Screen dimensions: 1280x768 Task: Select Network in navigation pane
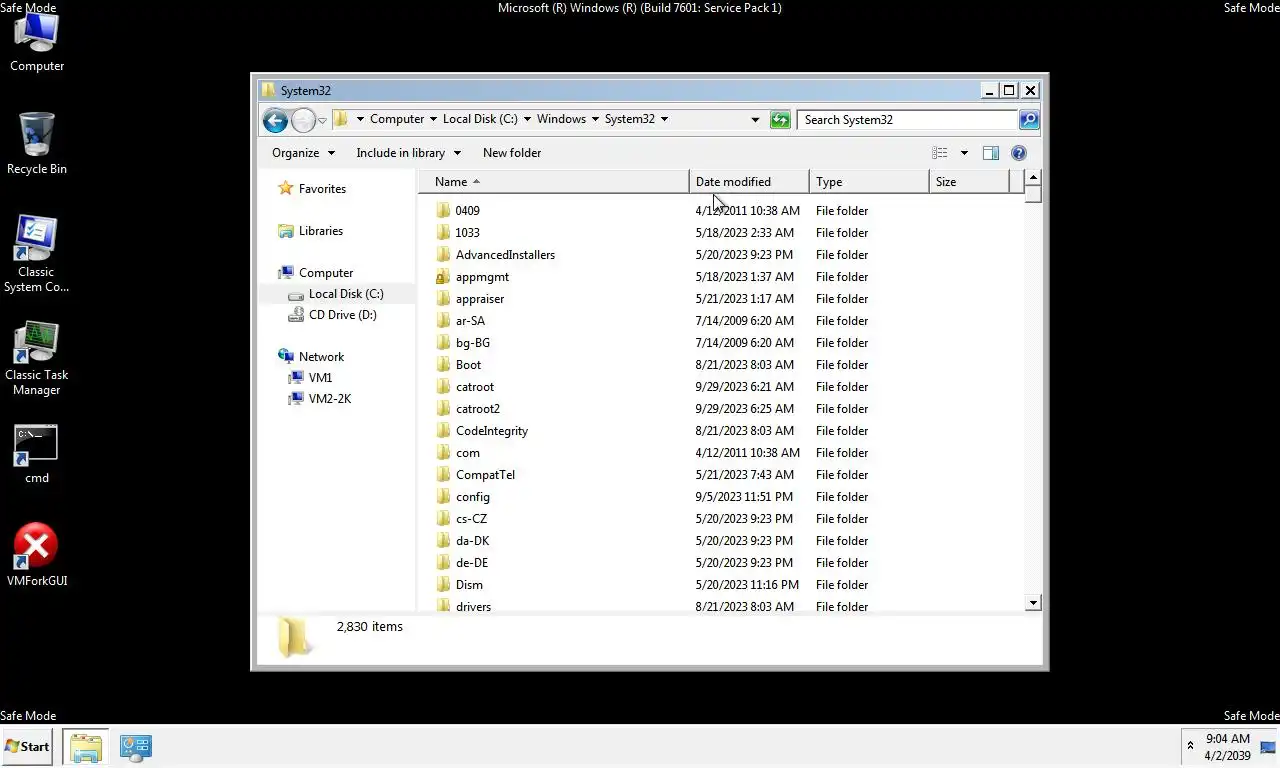[x=311, y=357]
